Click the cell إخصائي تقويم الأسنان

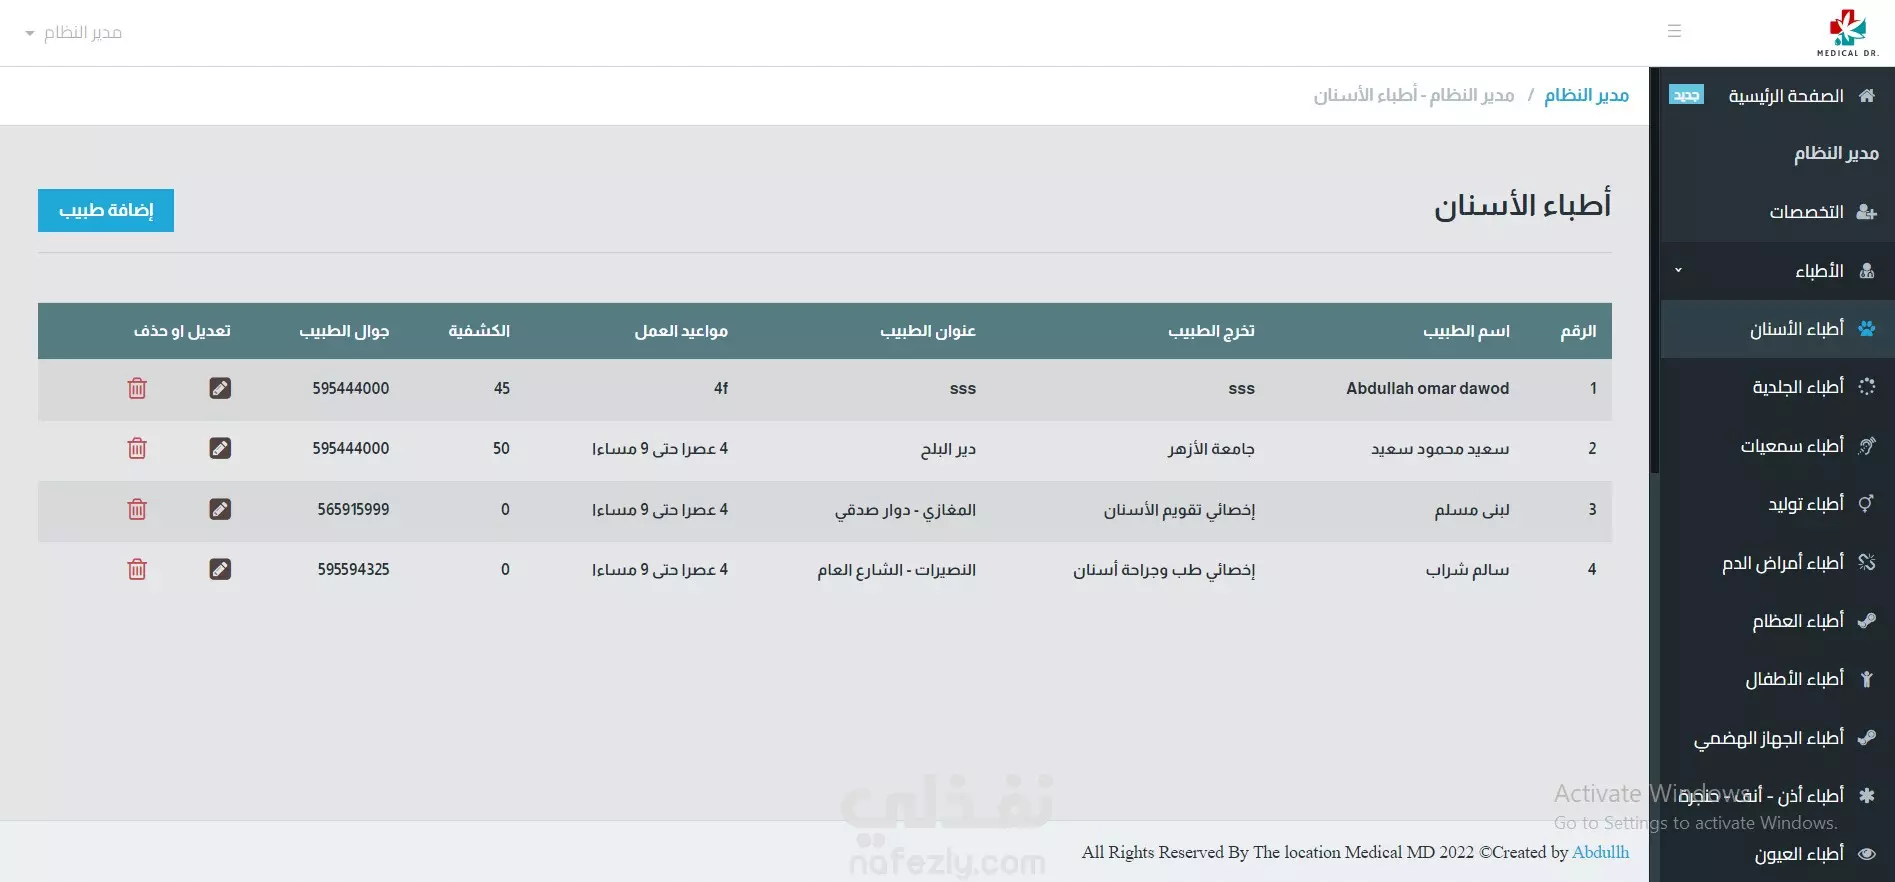tap(1179, 510)
